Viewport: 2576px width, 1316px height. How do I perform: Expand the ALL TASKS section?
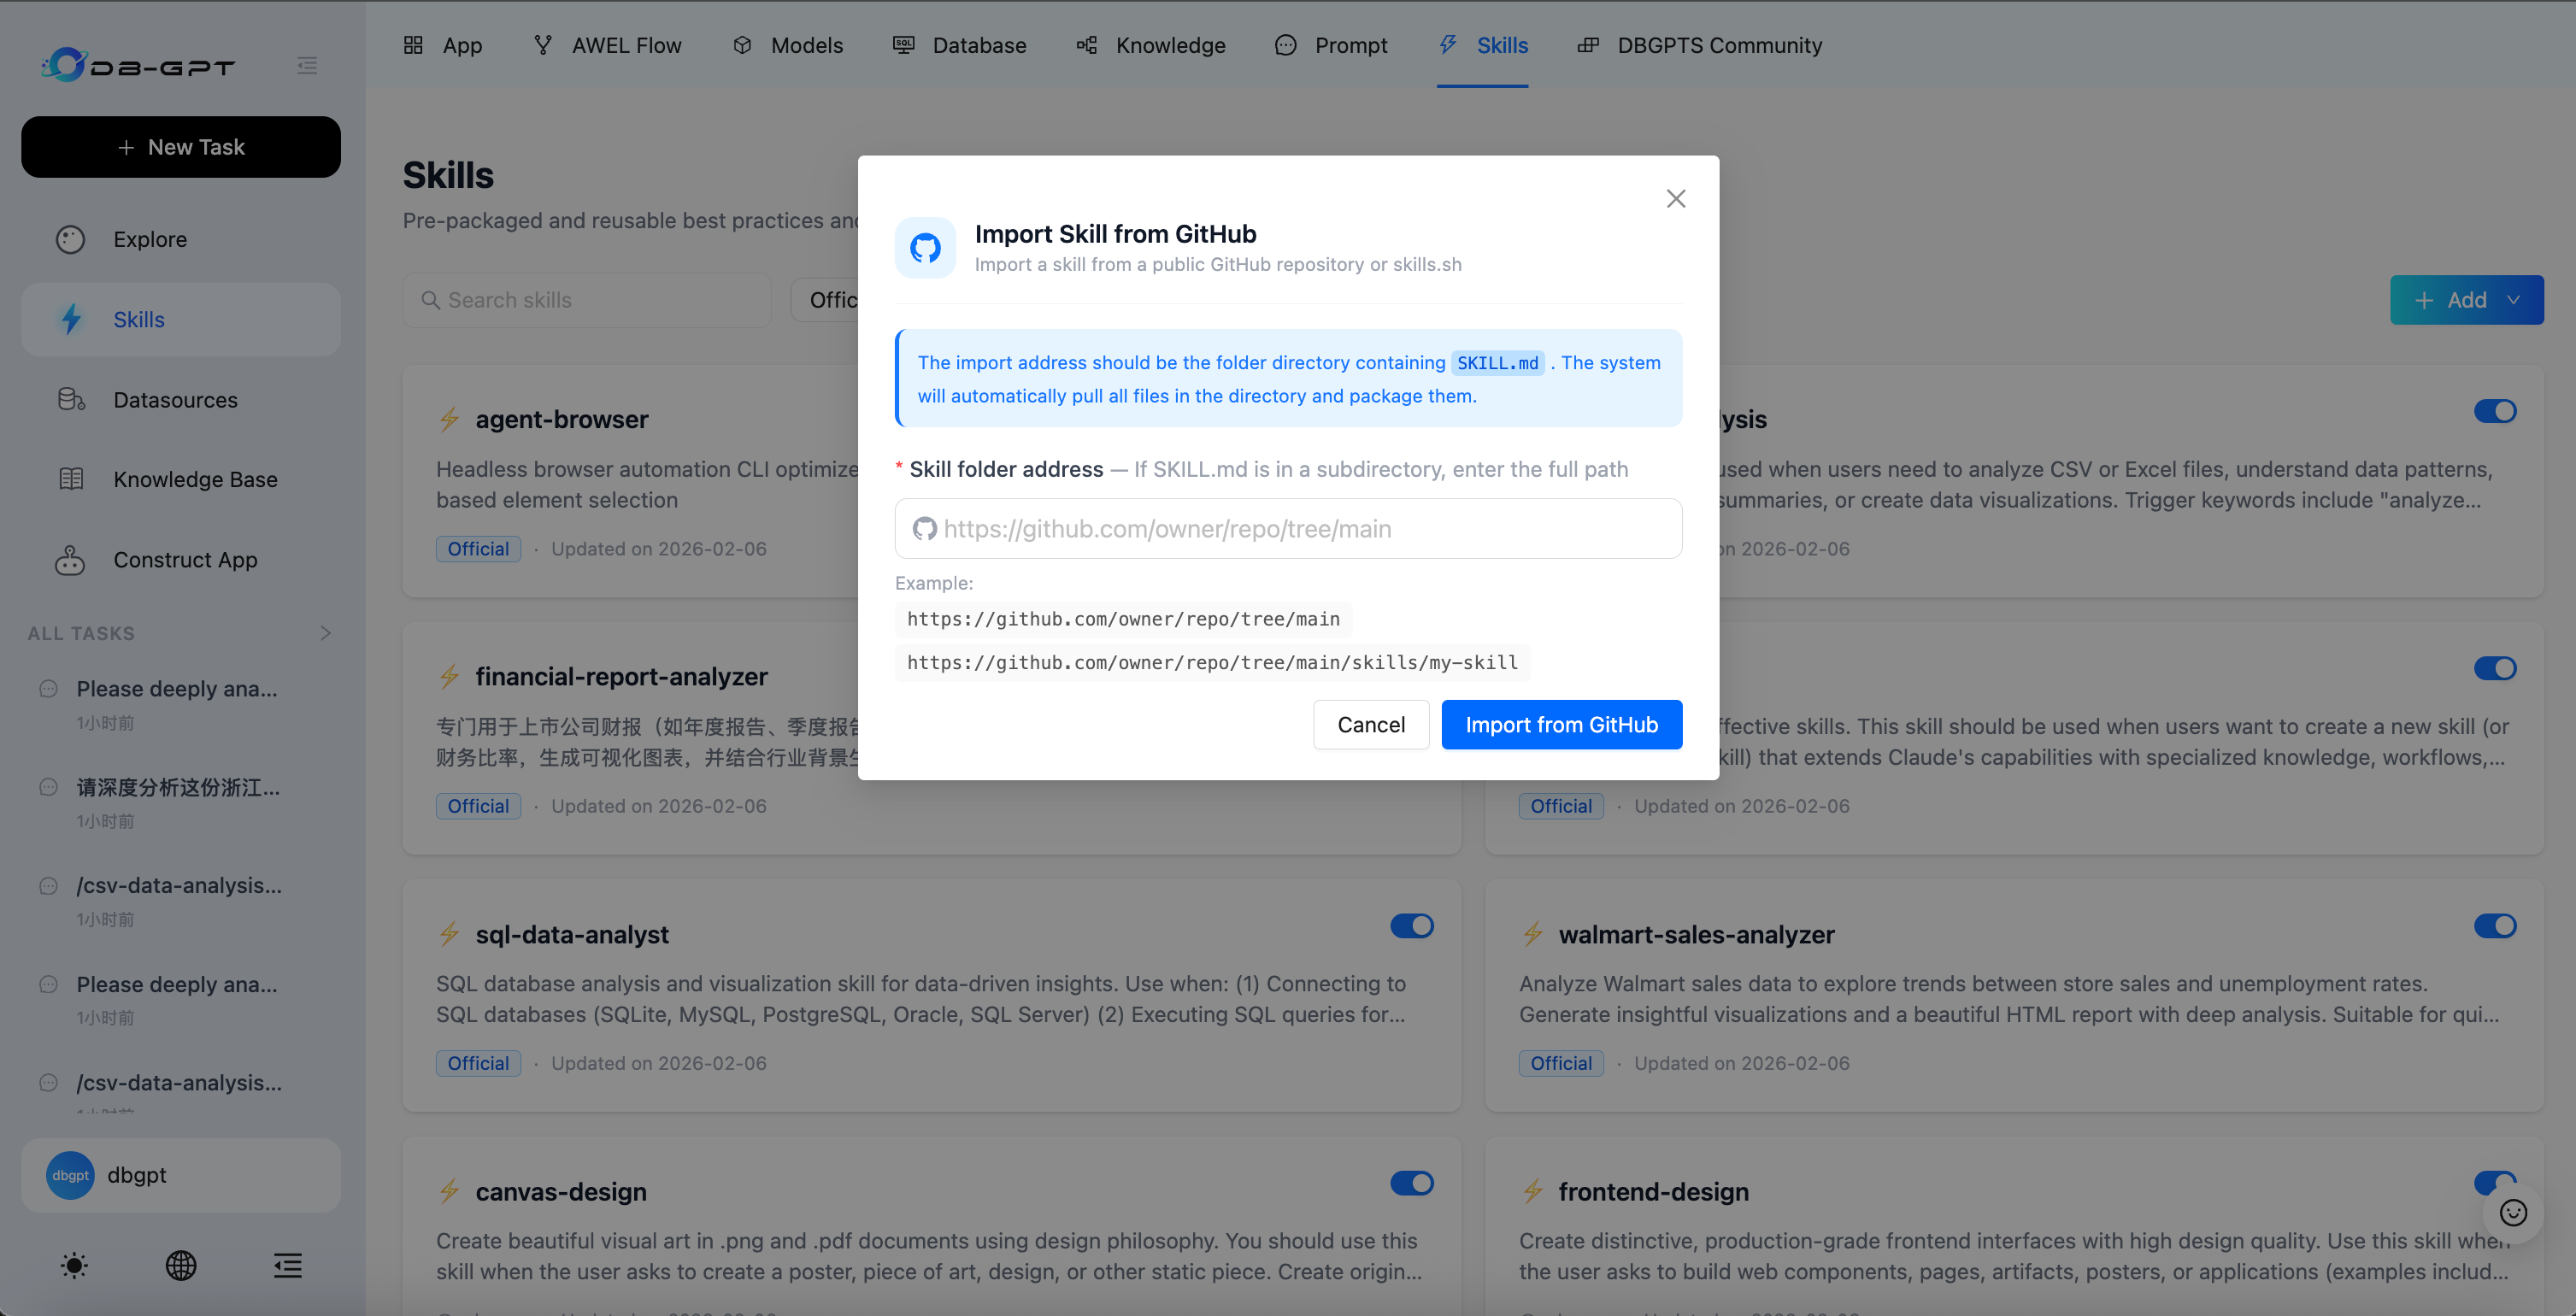pos(325,632)
